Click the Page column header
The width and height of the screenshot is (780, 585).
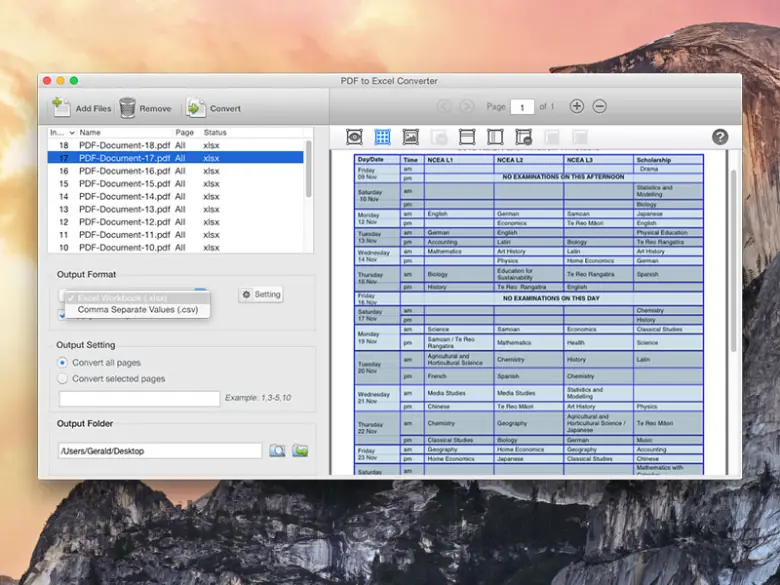(x=185, y=132)
